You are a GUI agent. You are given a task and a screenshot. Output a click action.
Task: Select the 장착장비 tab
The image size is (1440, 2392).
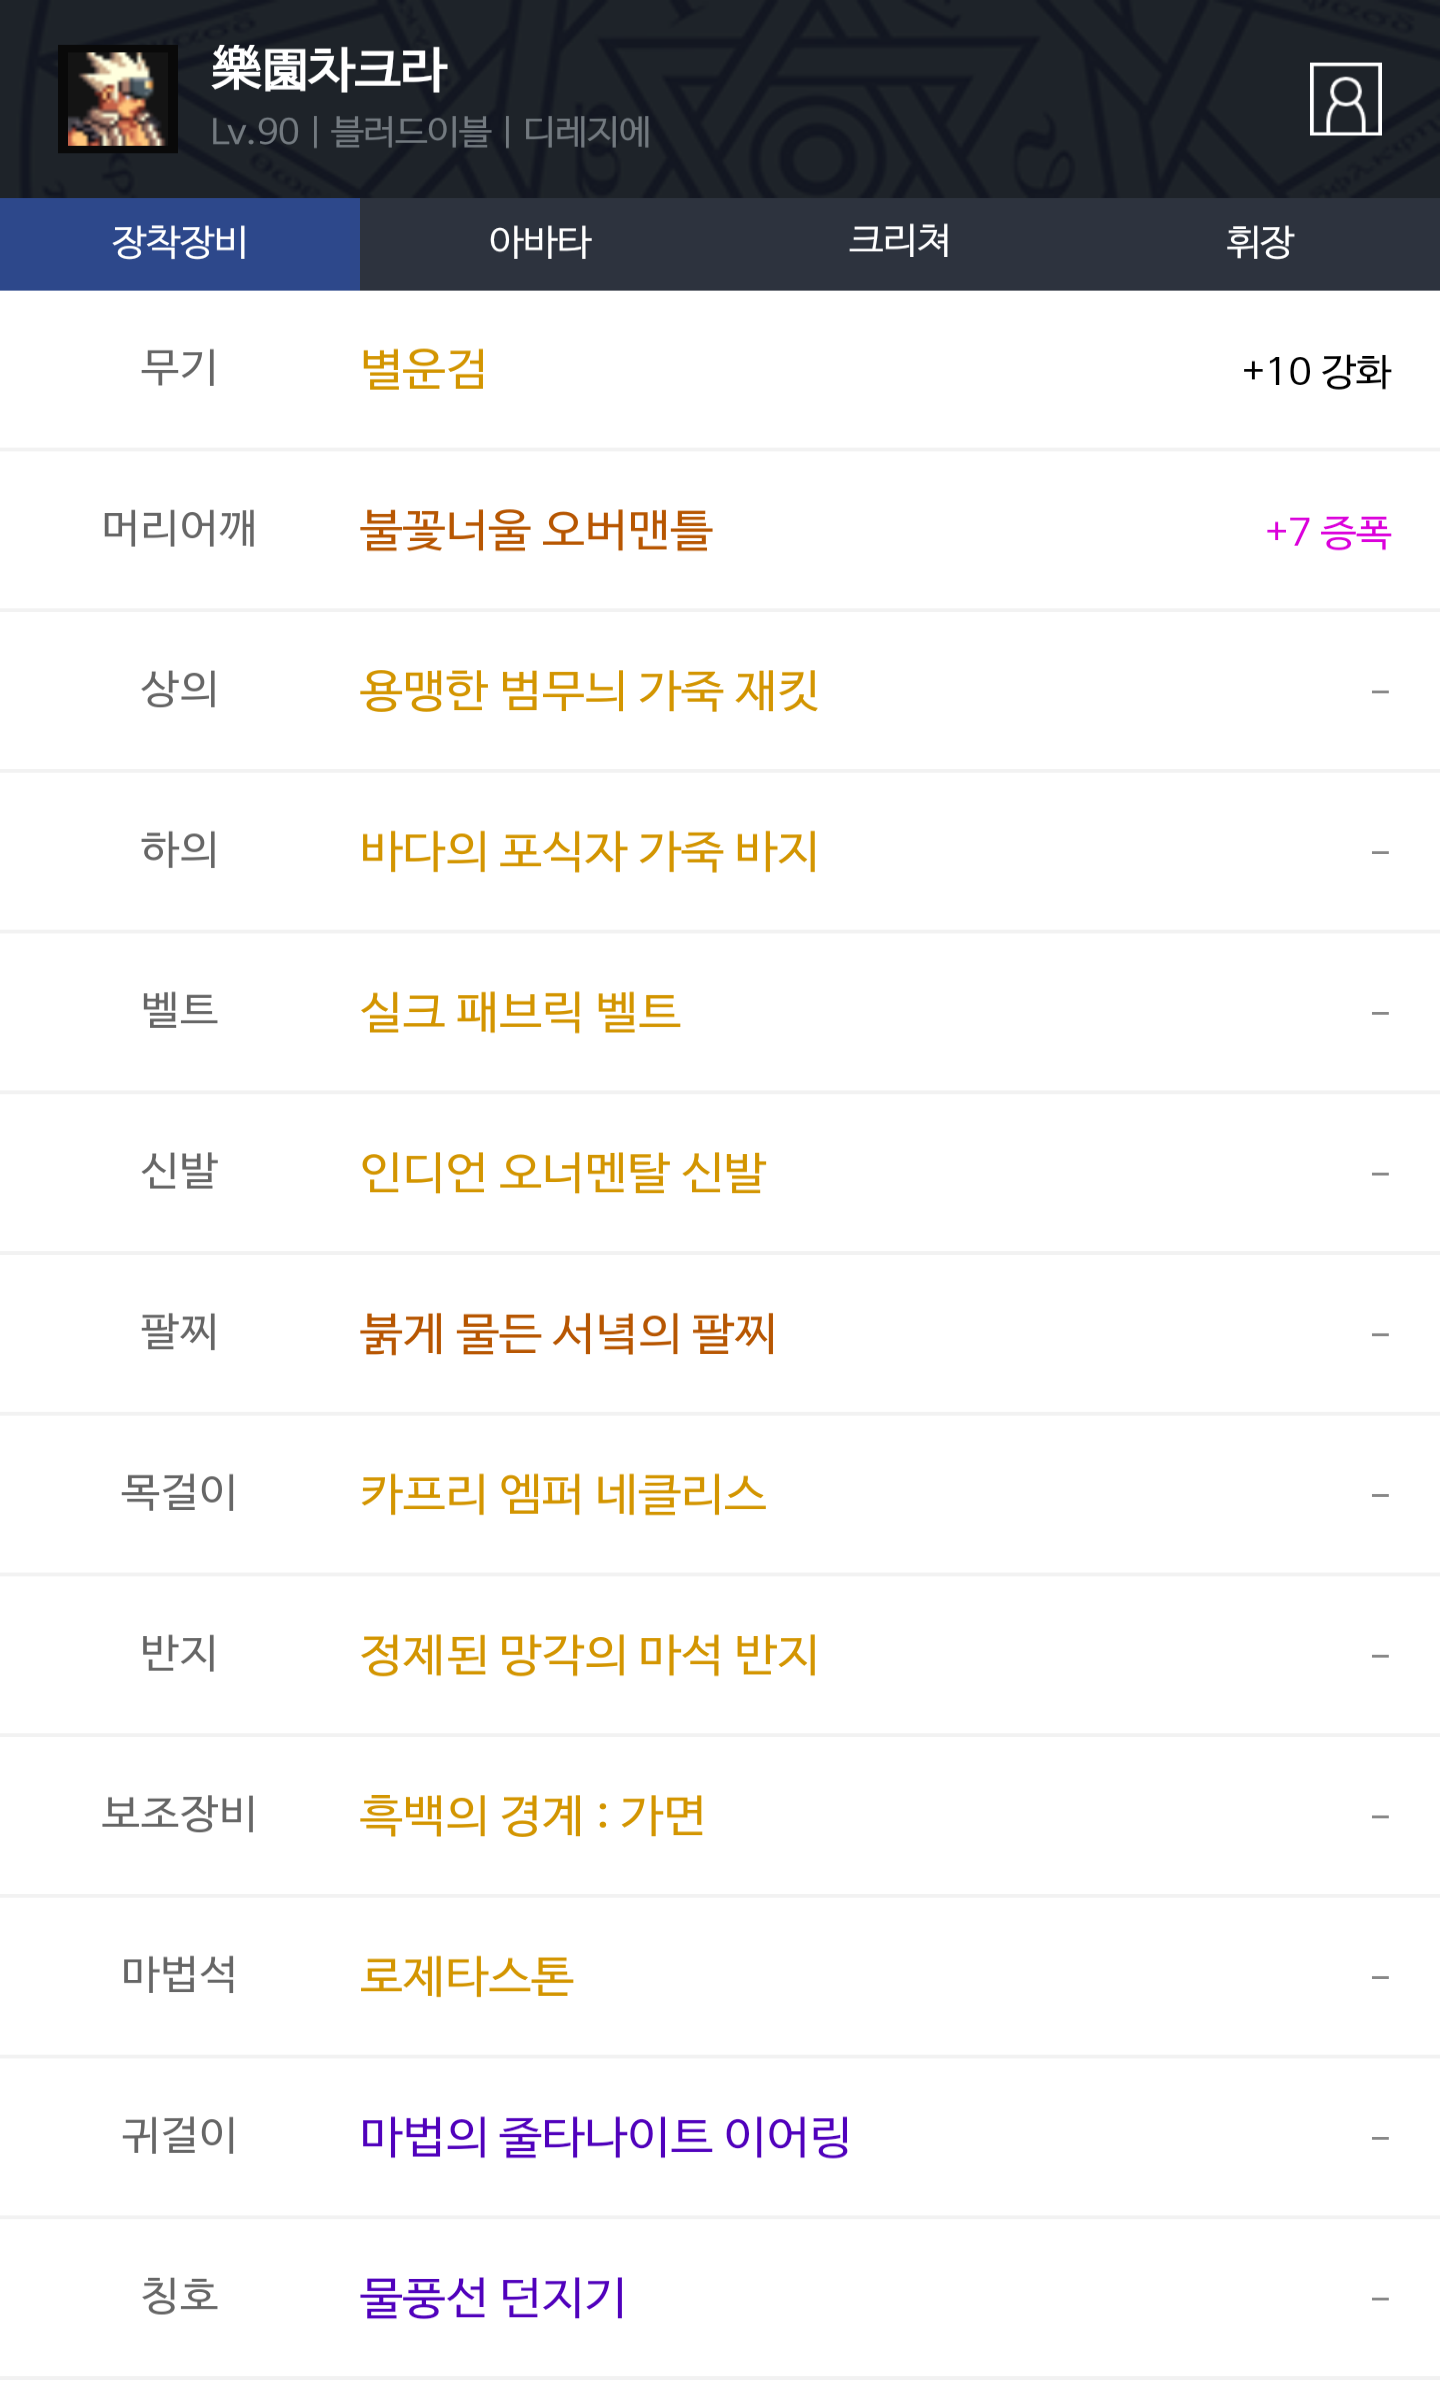click(x=180, y=243)
